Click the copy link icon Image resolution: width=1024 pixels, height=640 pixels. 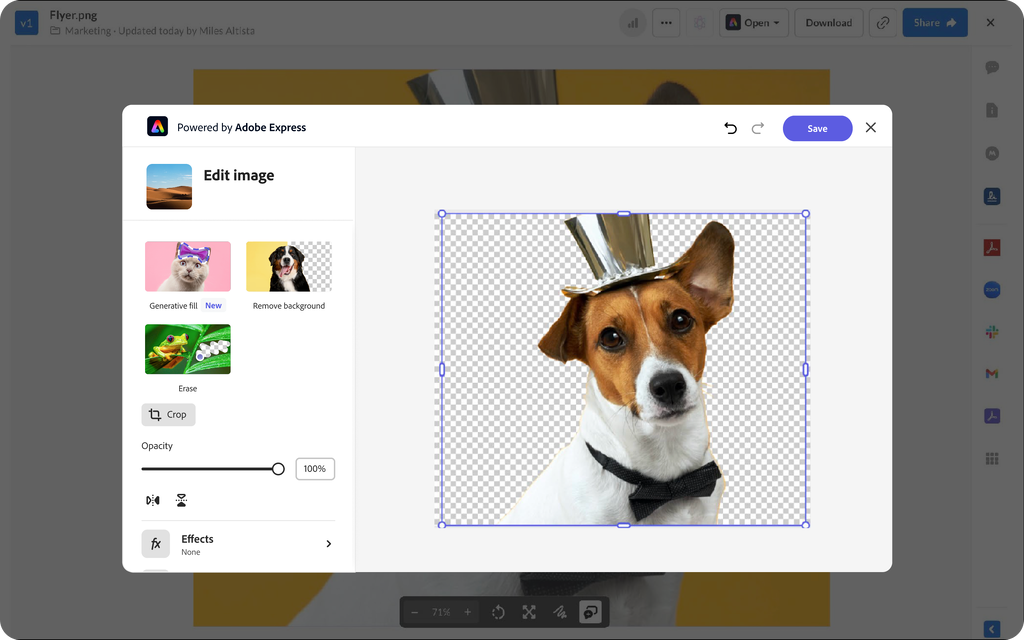tap(882, 23)
